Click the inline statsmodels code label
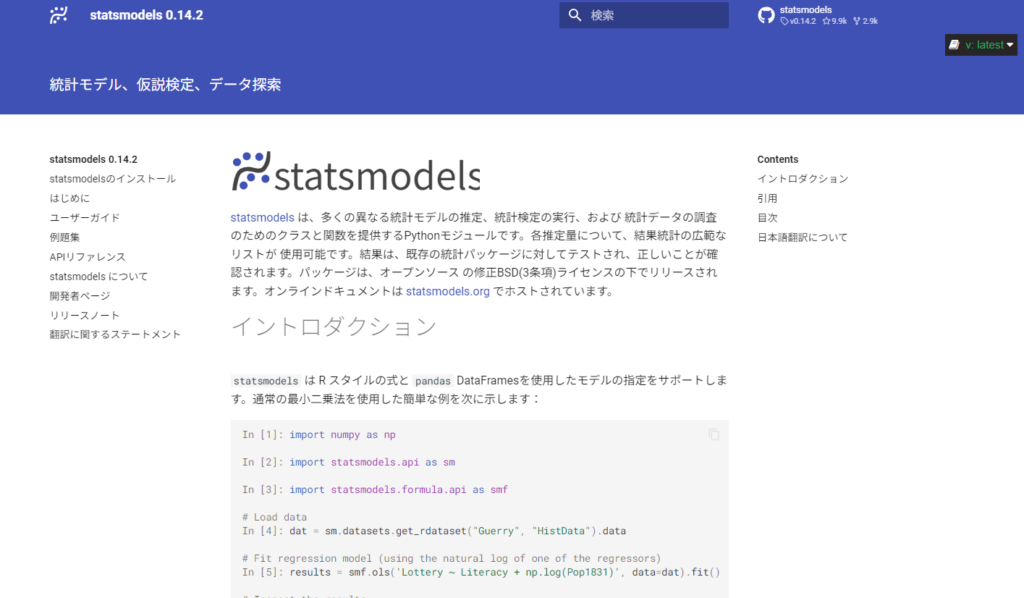This screenshot has width=1024, height=598. coord(266,381)
